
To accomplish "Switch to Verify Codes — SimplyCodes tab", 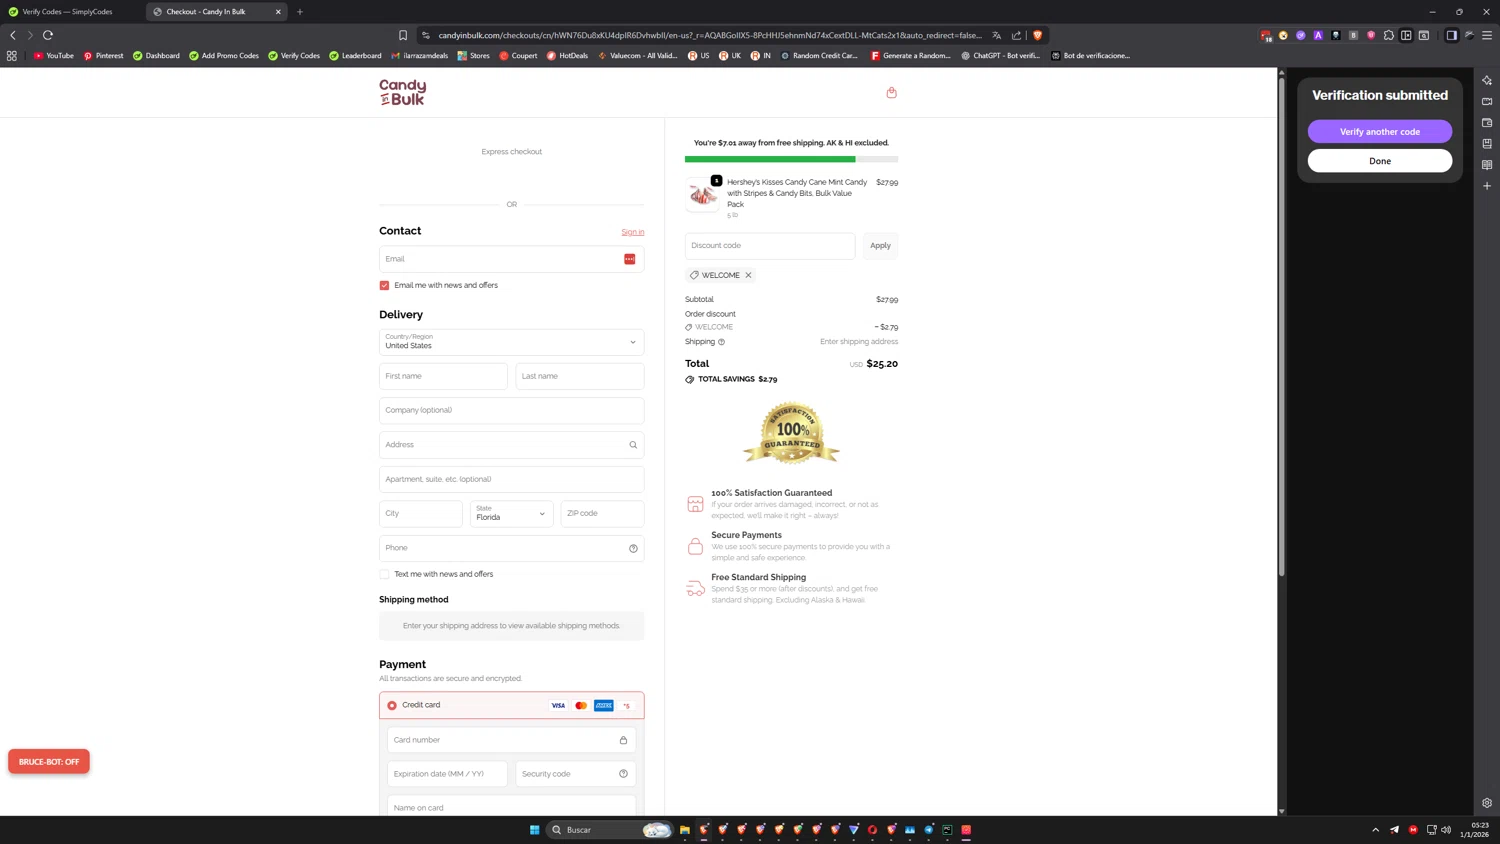I will [68, 12].
